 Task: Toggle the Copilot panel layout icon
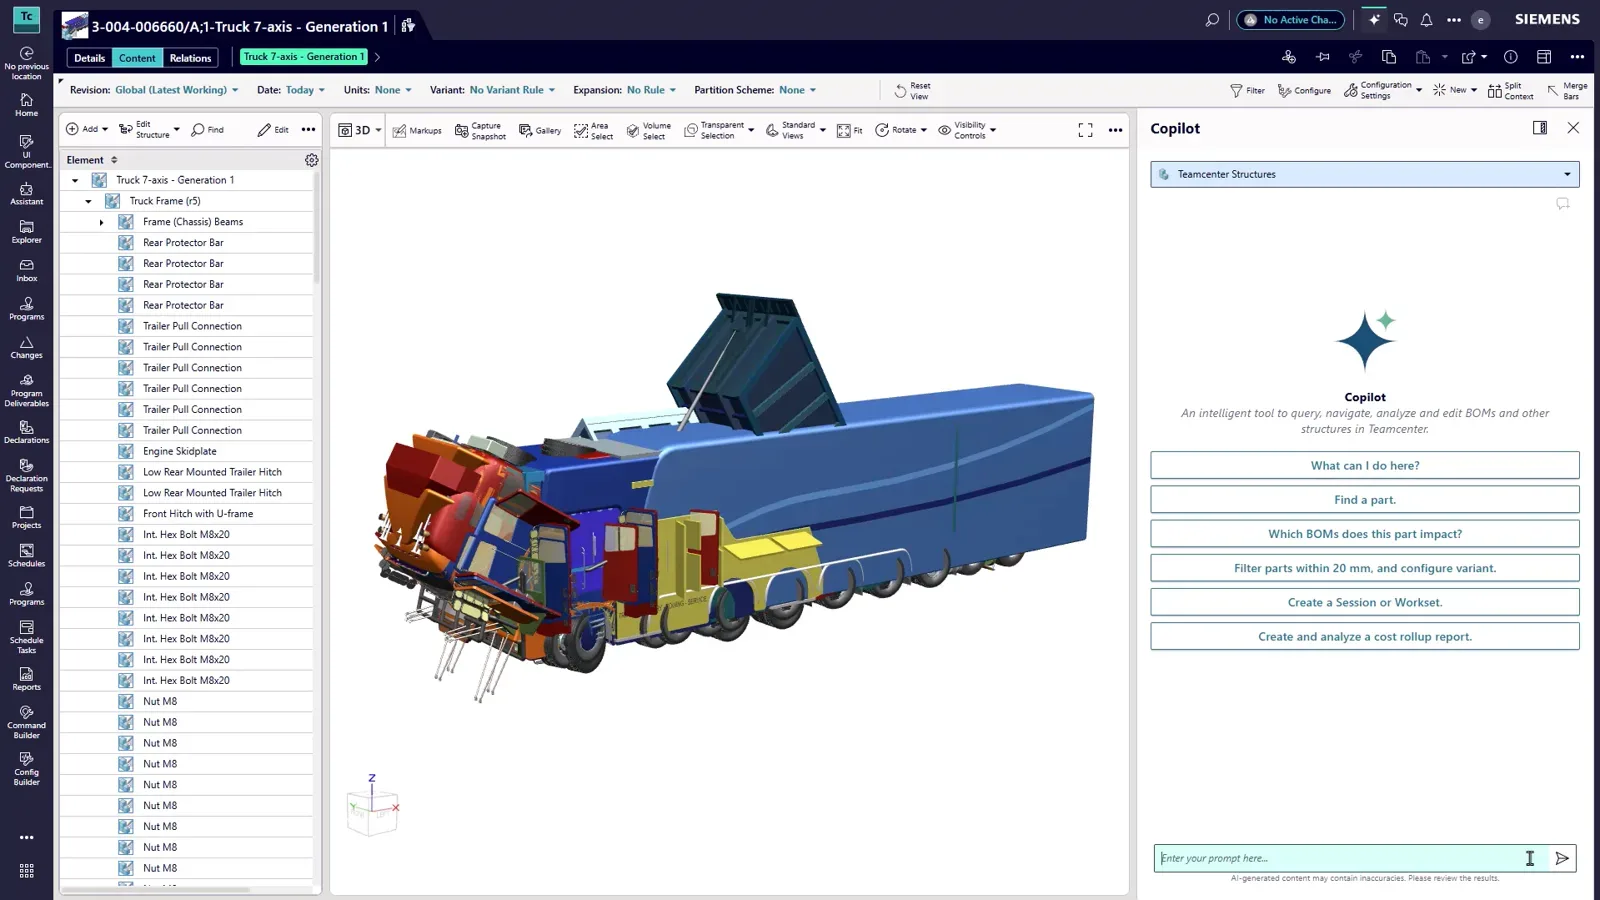(1540, 128)
